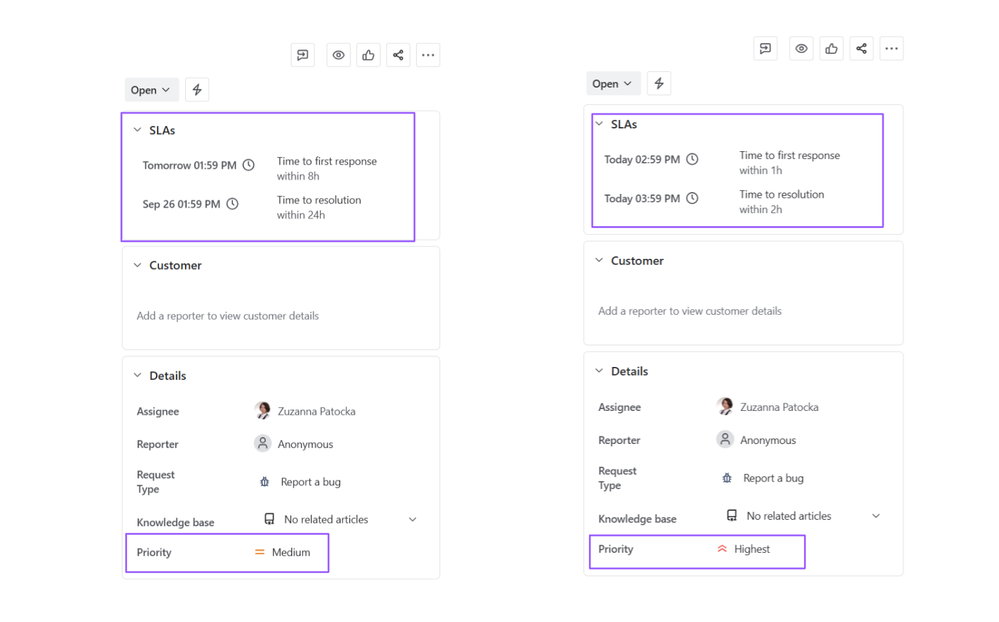Select the Medium priority value
Image resolution: width=999 pixels, height=622 pixels.
291,552
